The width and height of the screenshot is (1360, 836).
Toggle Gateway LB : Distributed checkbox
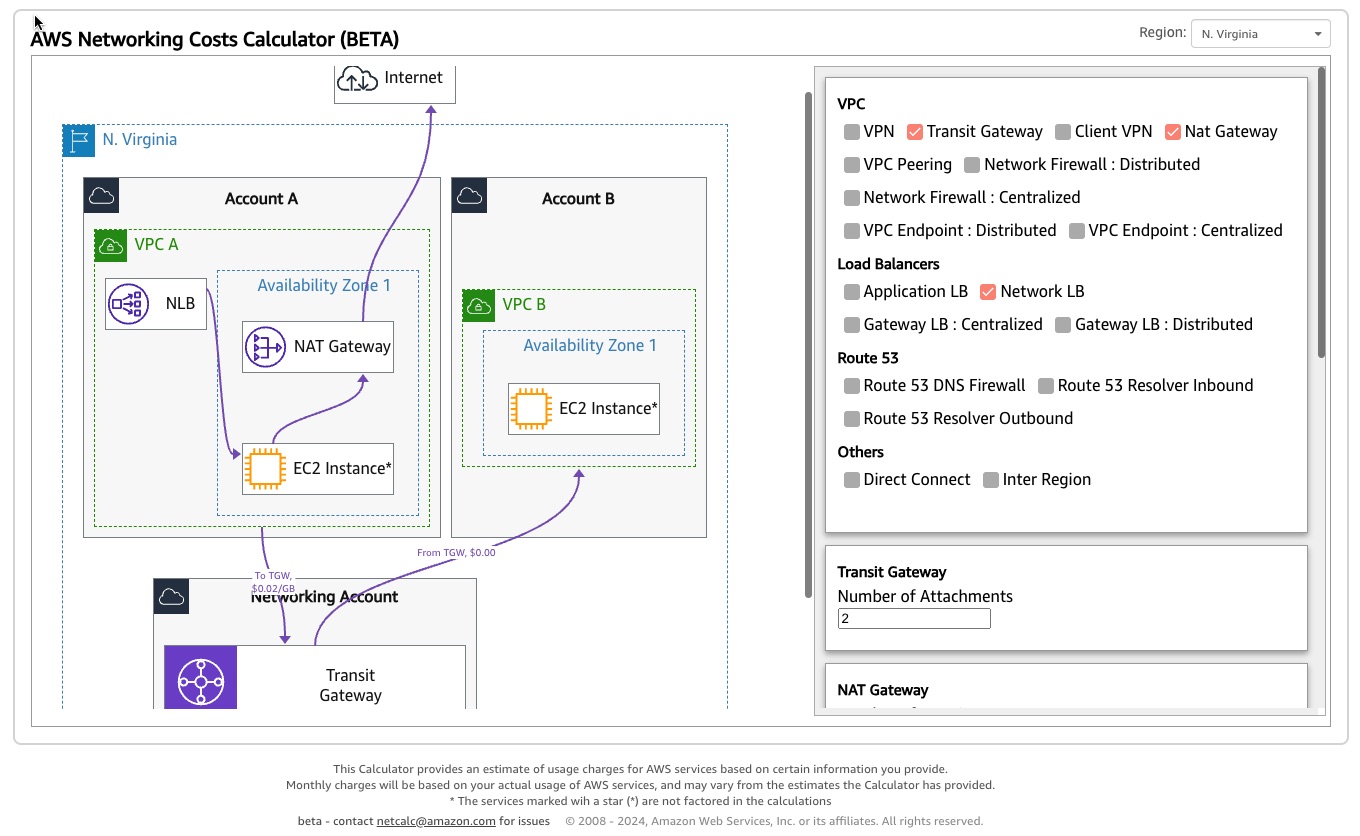click(x=1063, y=325)
